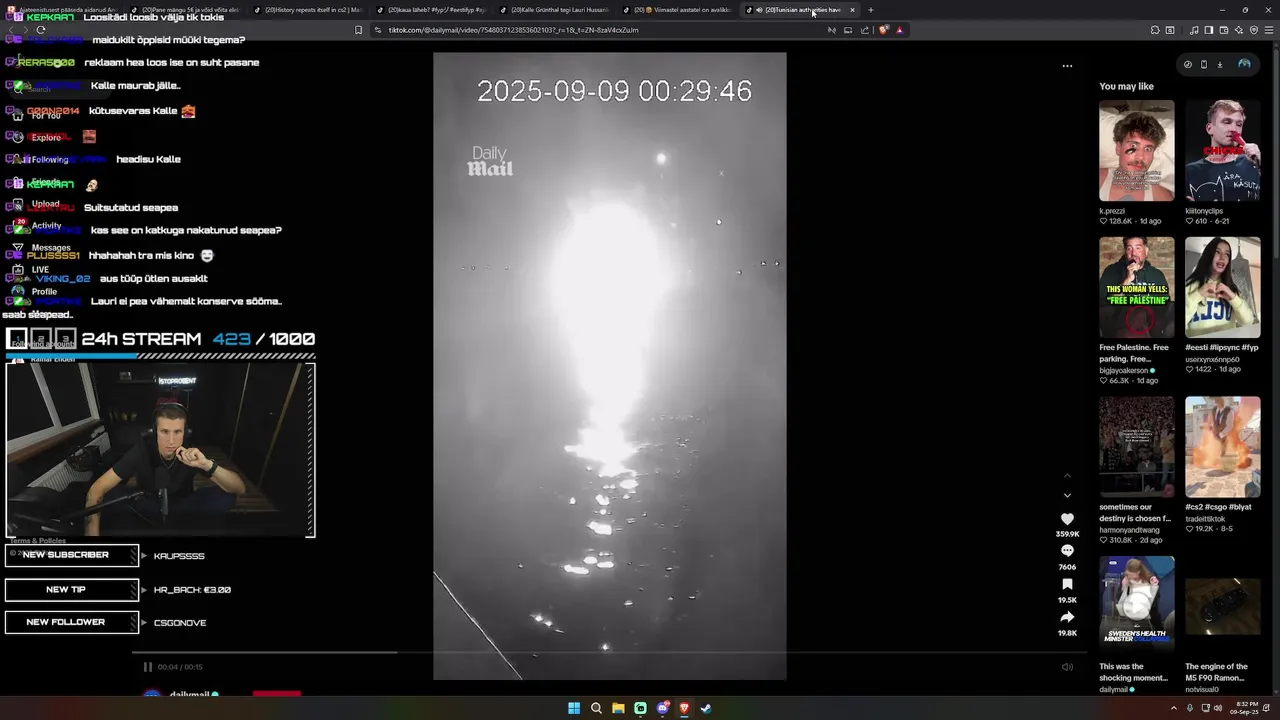The image size is (1280, 720).
Task: Click the Brave shields icon in address bar
Action: 883,30
